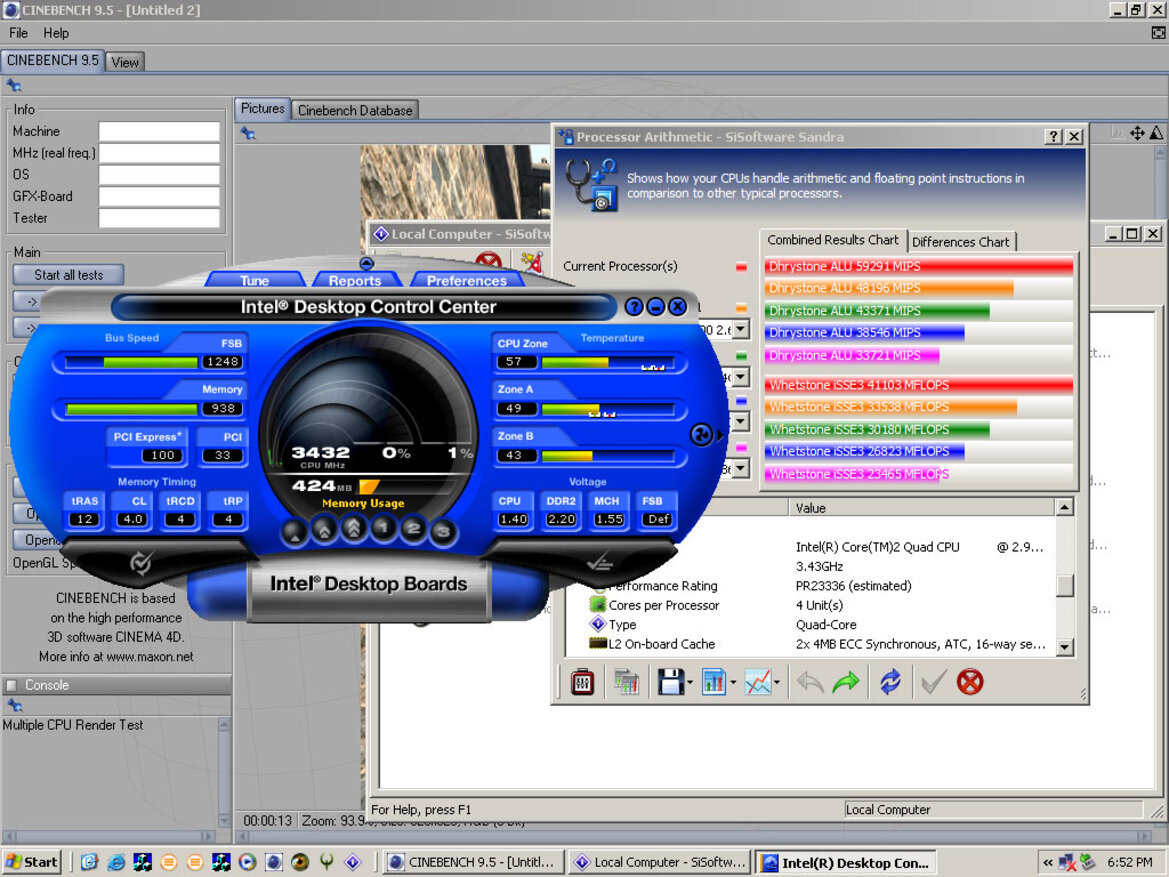Click the circular refresh arrow beside Zone B

(702, 435)
